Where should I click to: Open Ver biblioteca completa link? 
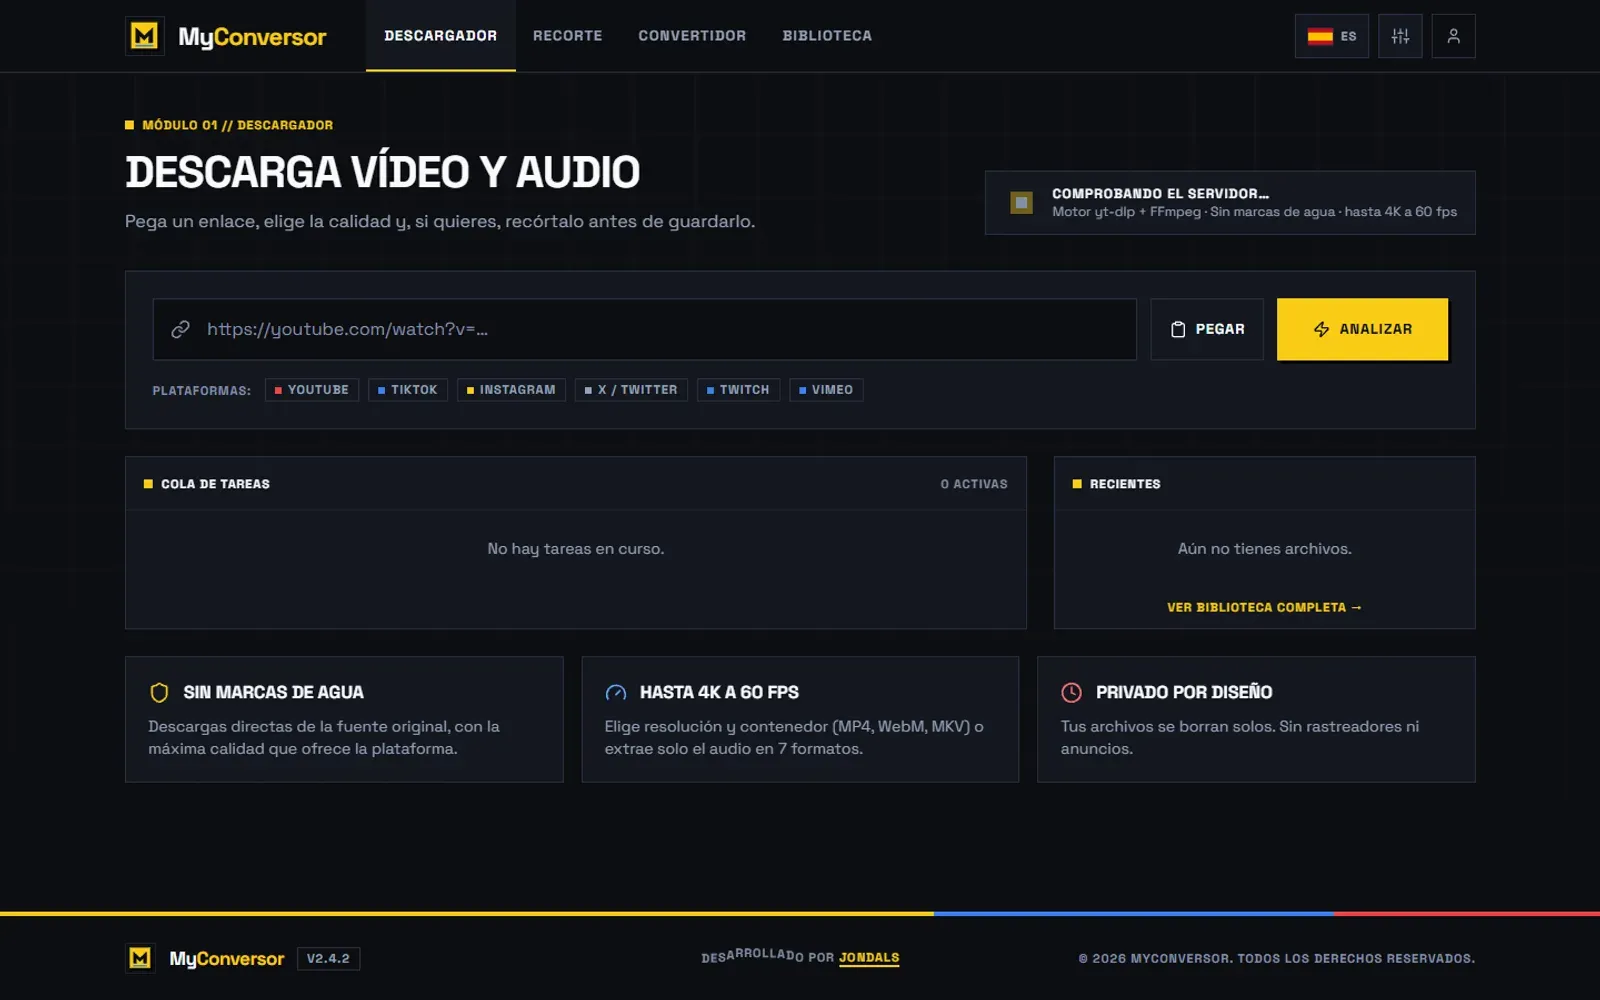point(1264,607)
